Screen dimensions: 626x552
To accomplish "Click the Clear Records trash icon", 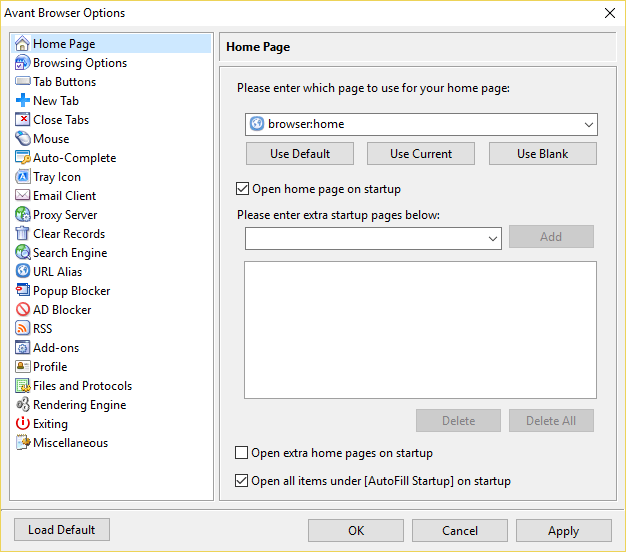I will (22, 233).
